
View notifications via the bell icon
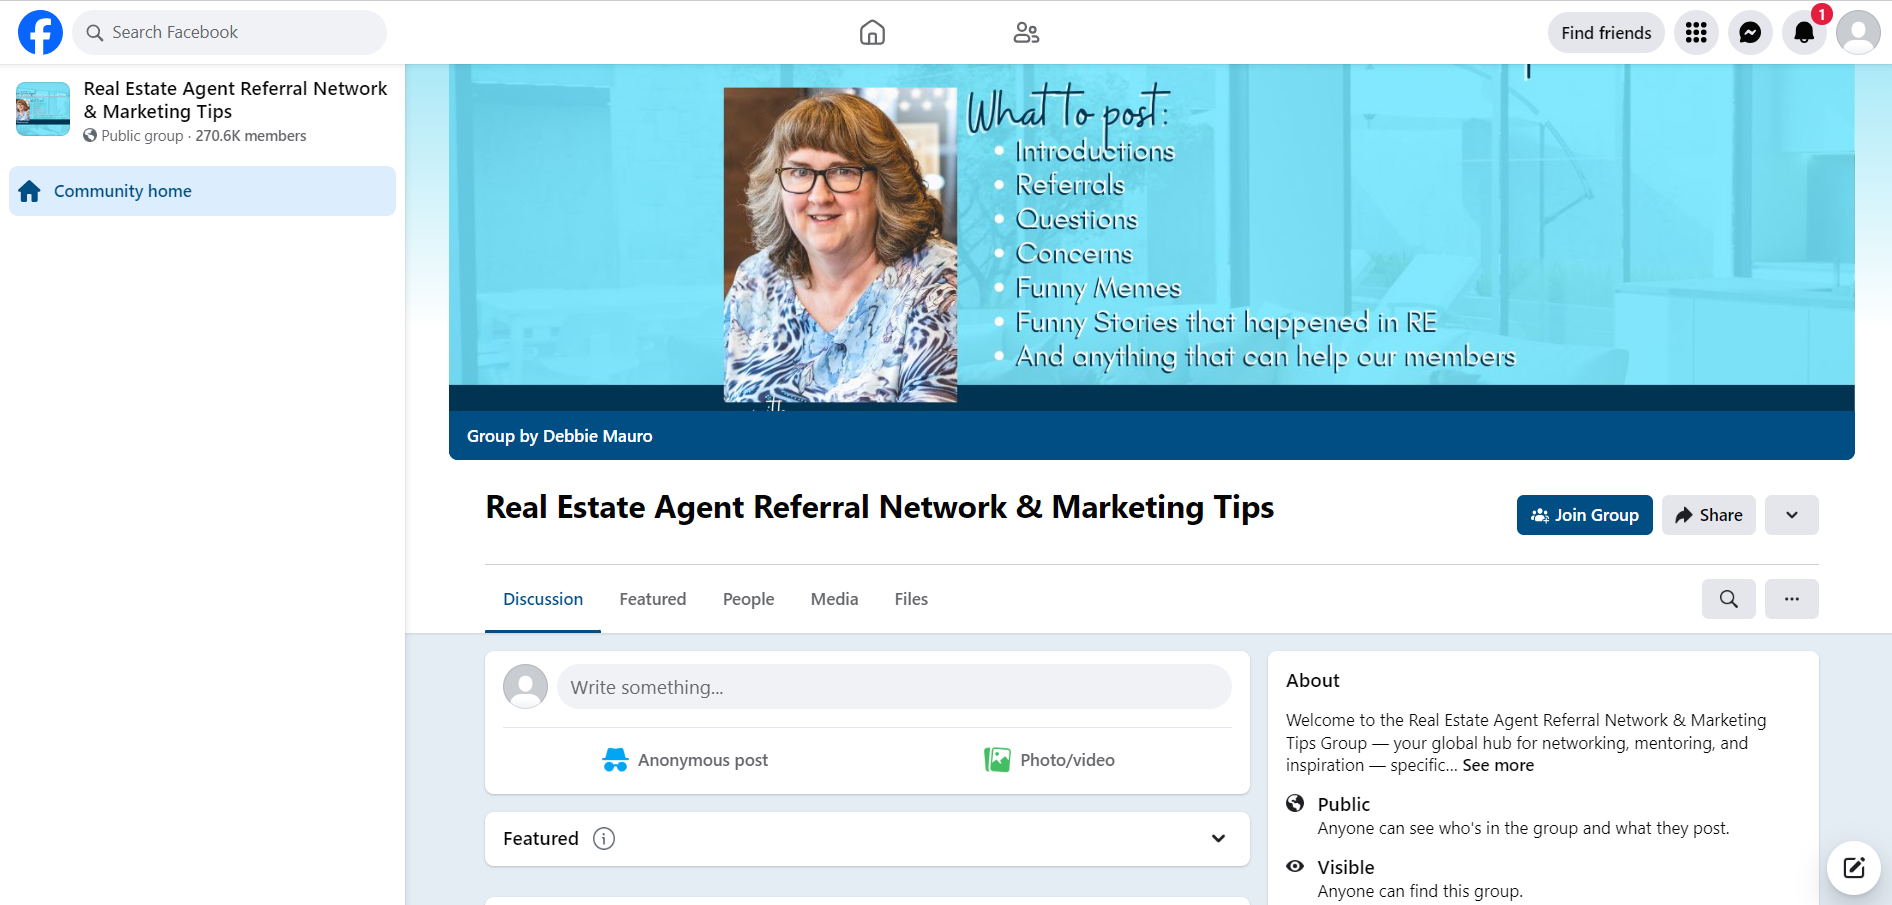(1804, 33)
